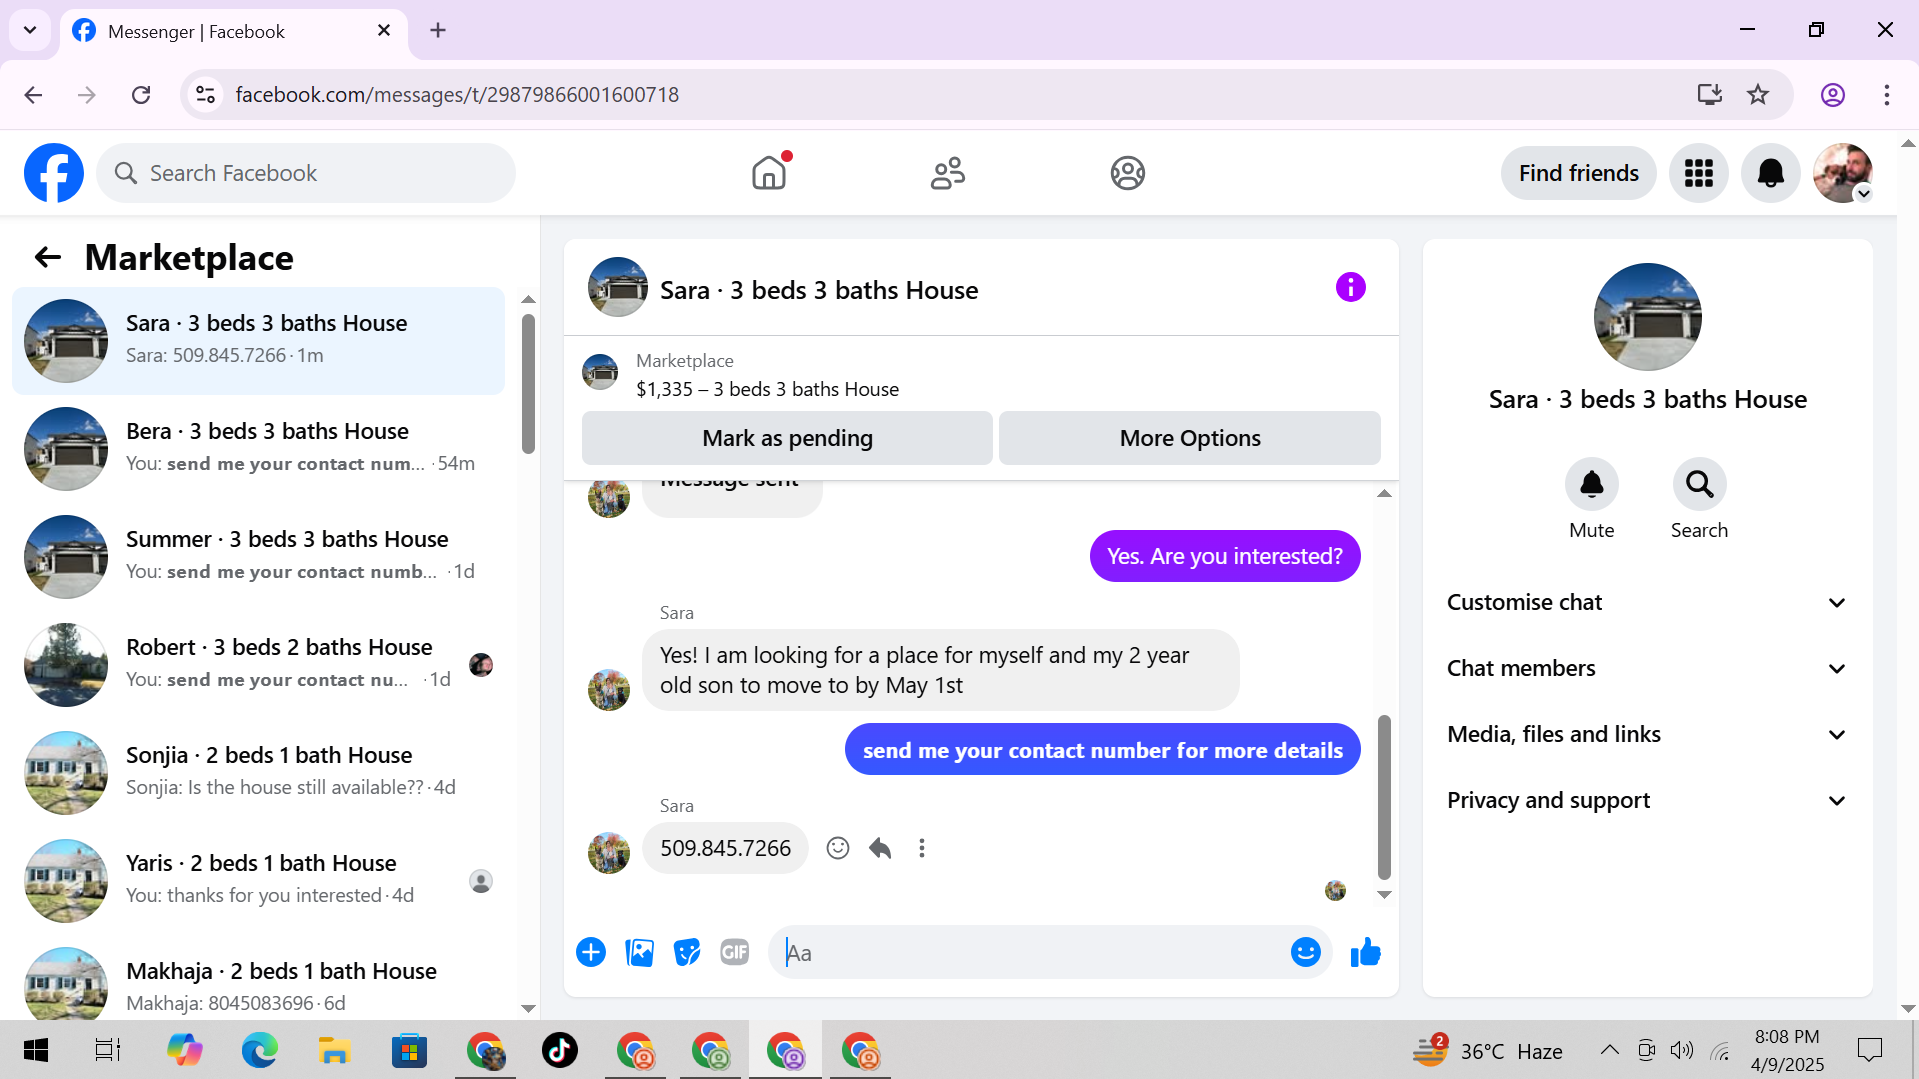1919x1079 pixels.
Task: Open Sonjia's 2 beds 1 bath conversation
Action: [x=258, y=773]
